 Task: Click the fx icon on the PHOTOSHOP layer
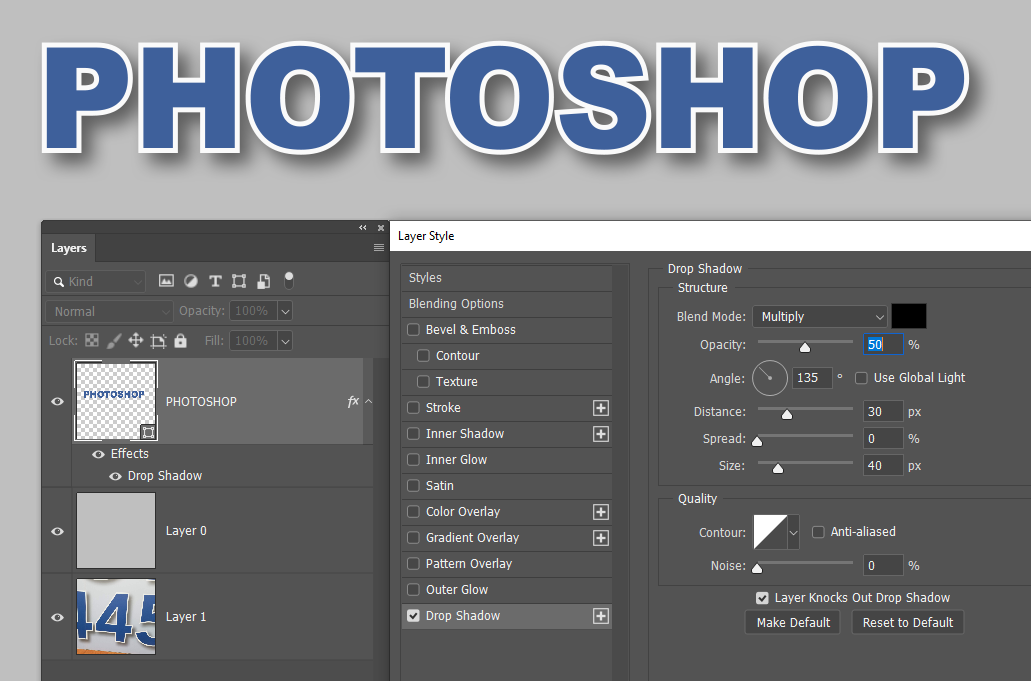coord(352,401)
